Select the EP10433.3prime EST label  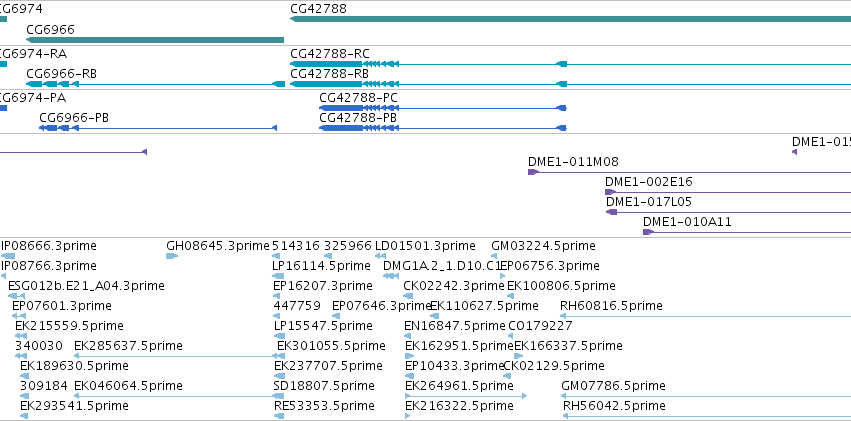click(455, 365)
